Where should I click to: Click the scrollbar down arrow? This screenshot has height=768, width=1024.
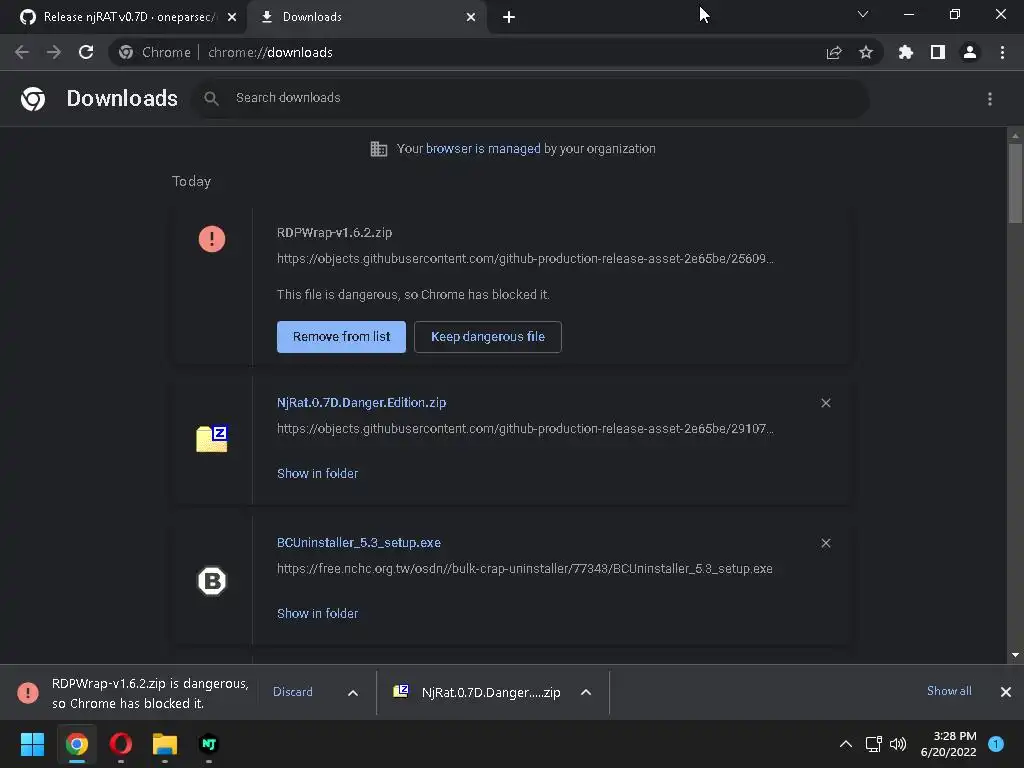1015,655
